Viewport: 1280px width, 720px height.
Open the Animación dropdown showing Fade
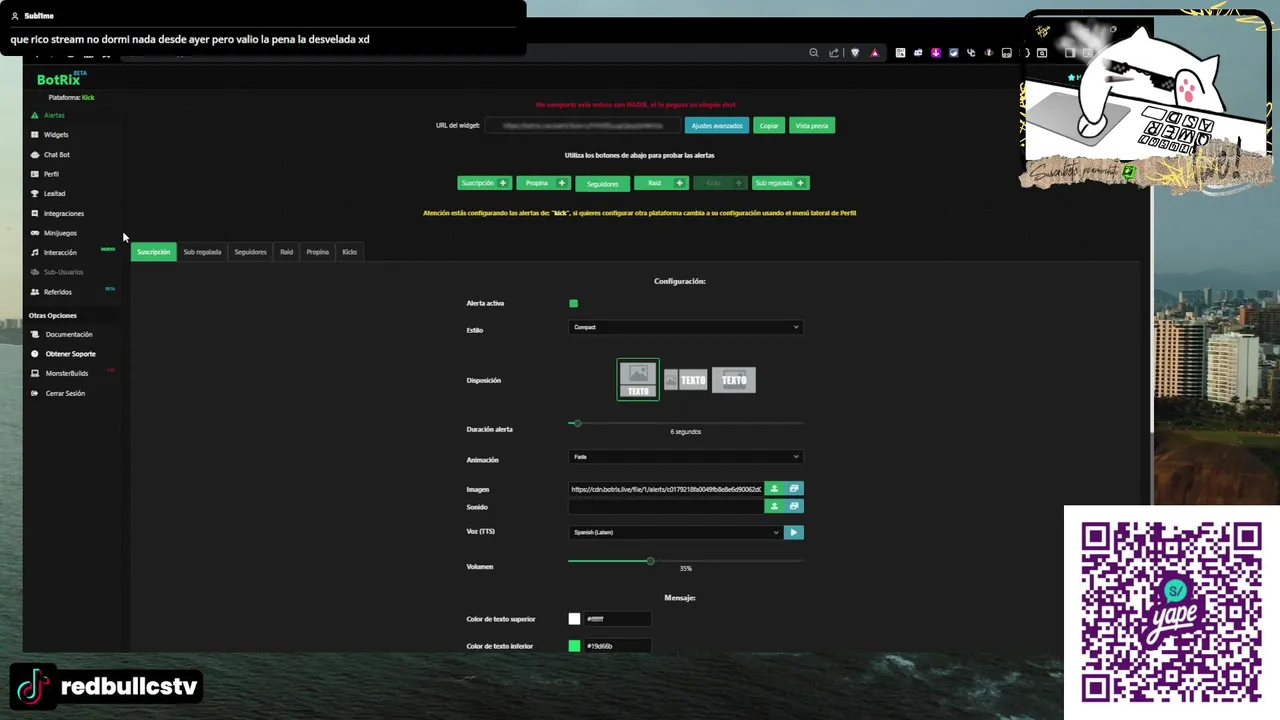pyautogui.click(x=686, y=457)
